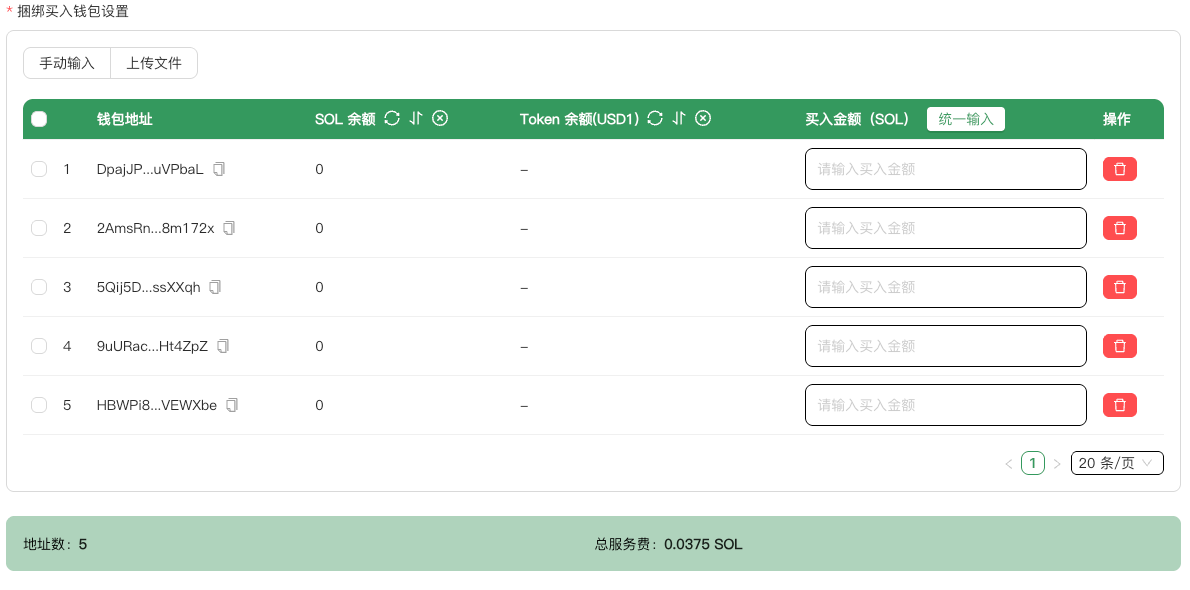Click the clear icon beside Token 余额
1190x590 pixels.
tap(703, 119)
